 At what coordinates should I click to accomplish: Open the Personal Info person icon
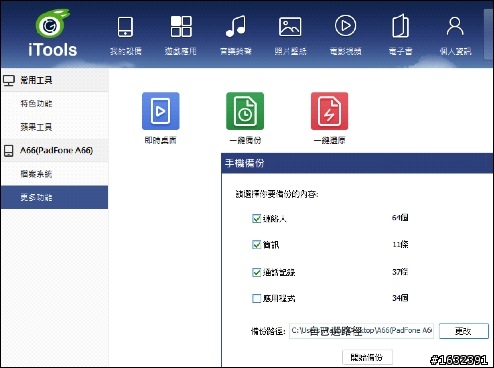455,26
